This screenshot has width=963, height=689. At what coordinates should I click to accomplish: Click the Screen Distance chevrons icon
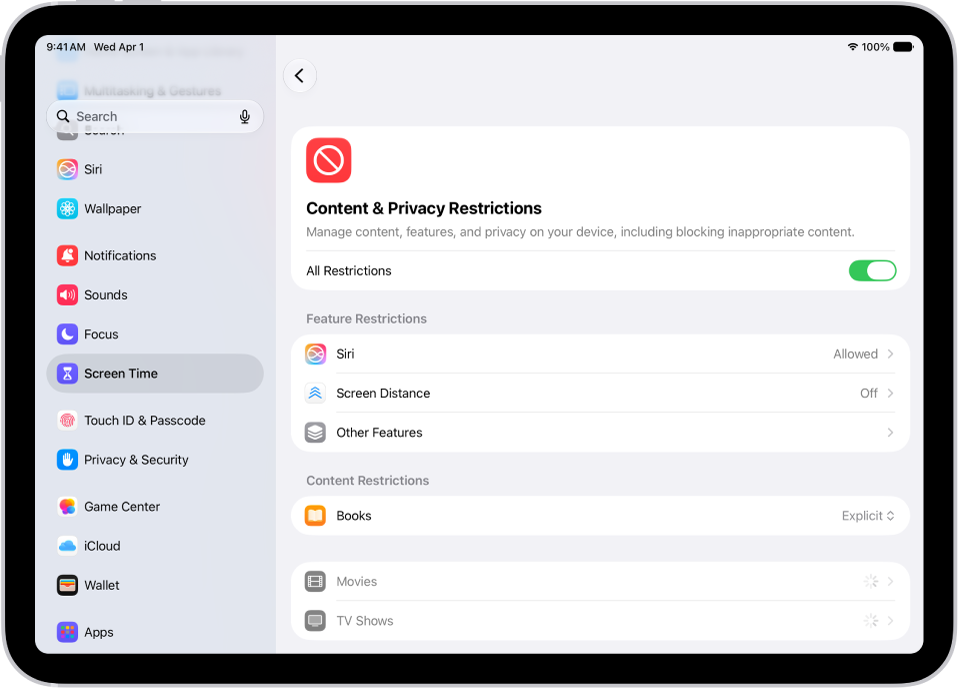pos(316,393)
